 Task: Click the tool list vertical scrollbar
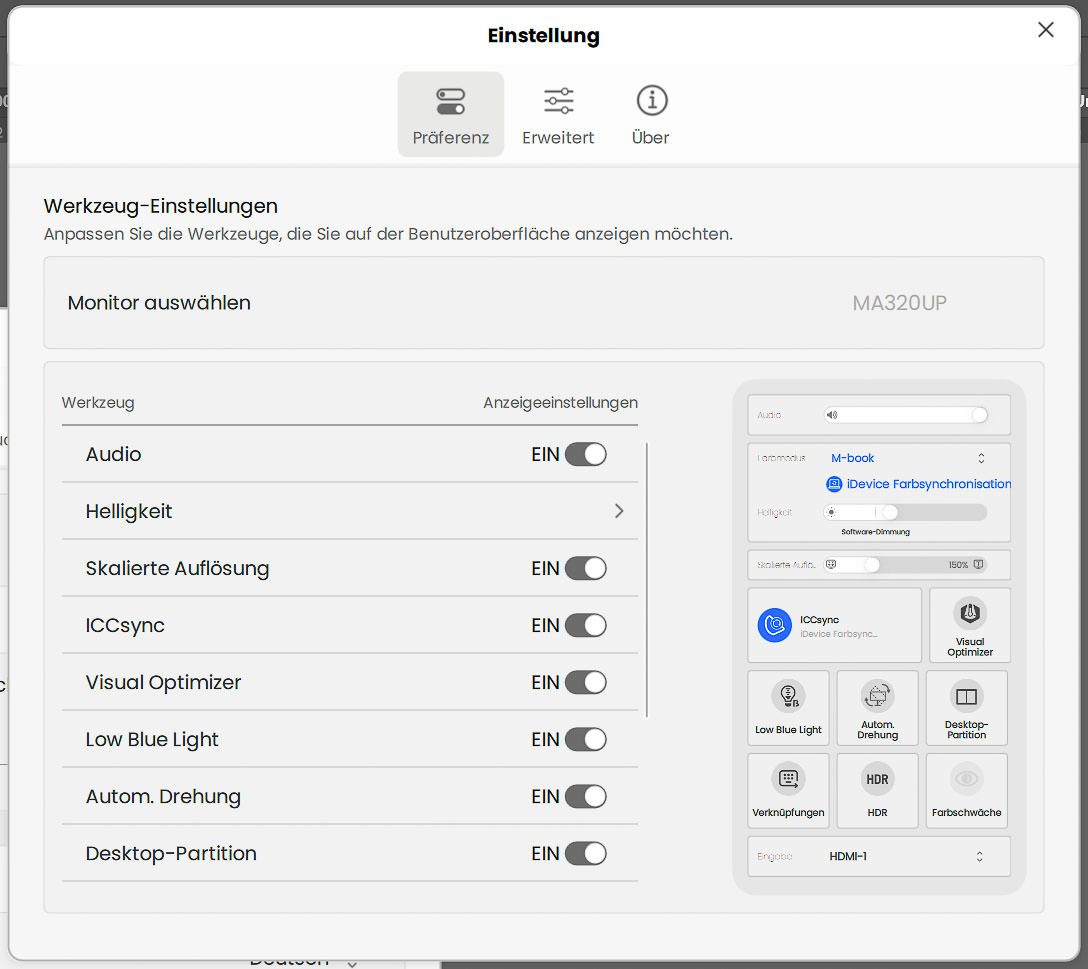tap(647, 580)
